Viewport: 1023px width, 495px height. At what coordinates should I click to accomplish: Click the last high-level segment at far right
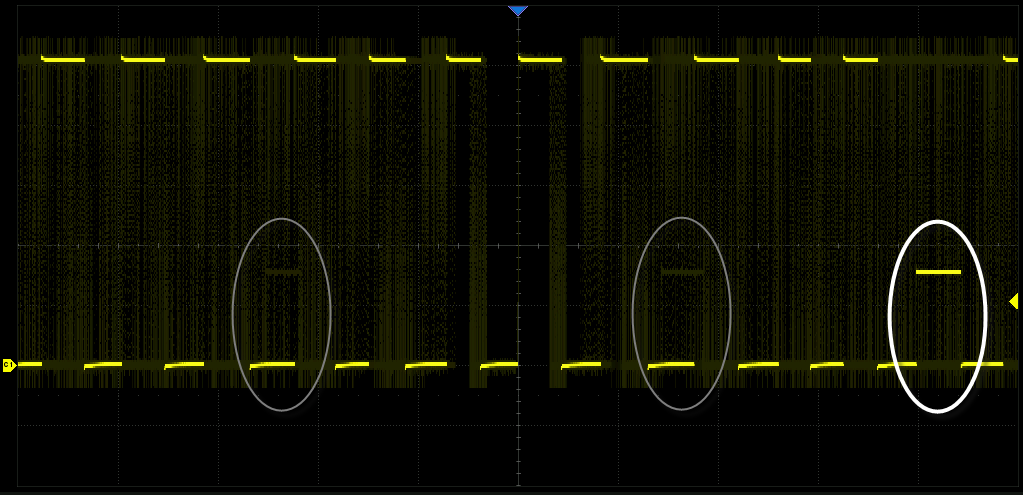(1010, 60)
